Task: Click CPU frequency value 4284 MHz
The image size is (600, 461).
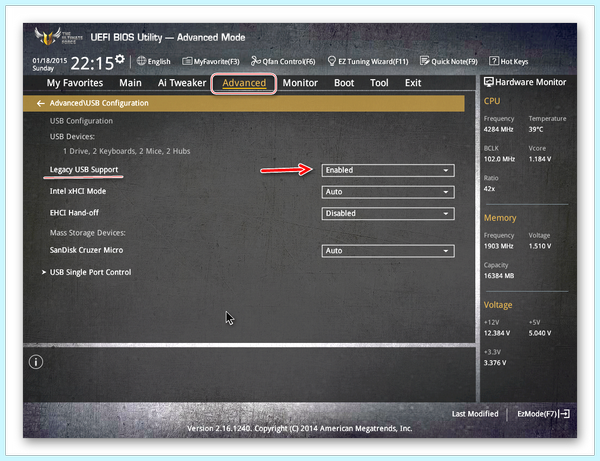Action: [498, 129]
